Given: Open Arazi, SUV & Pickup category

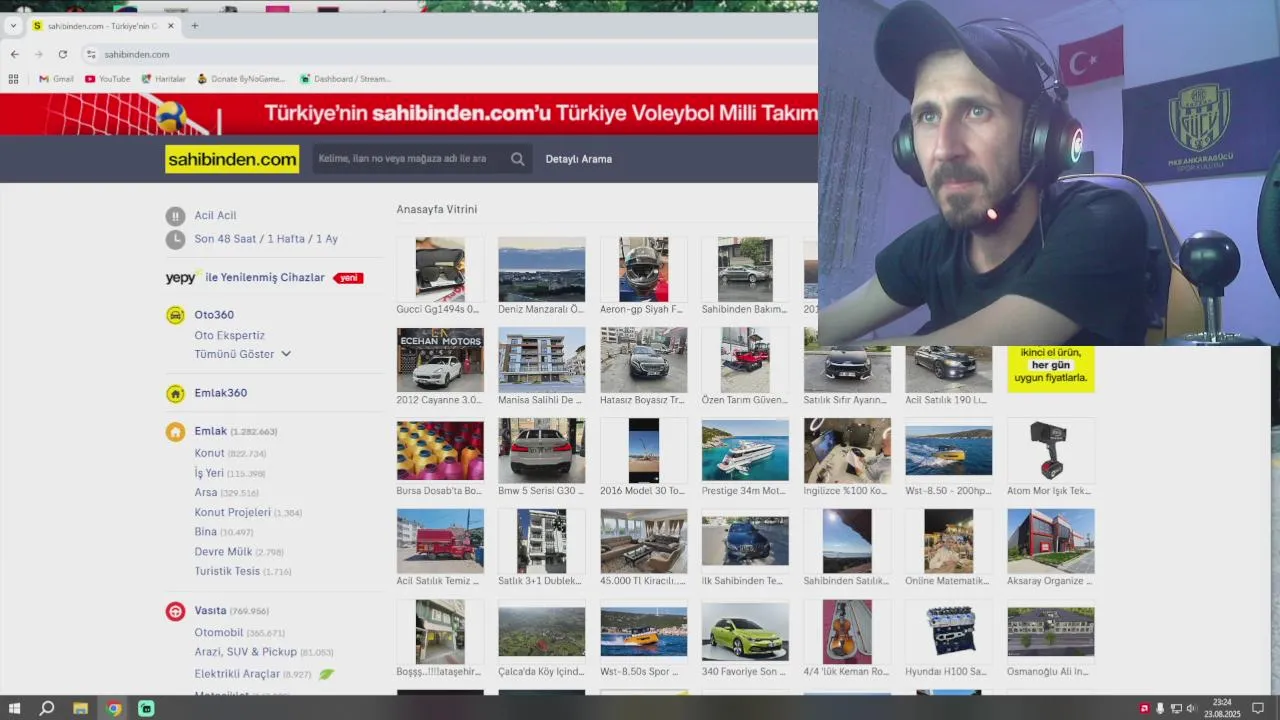Looking at the screenshot, I should (245, 652).
